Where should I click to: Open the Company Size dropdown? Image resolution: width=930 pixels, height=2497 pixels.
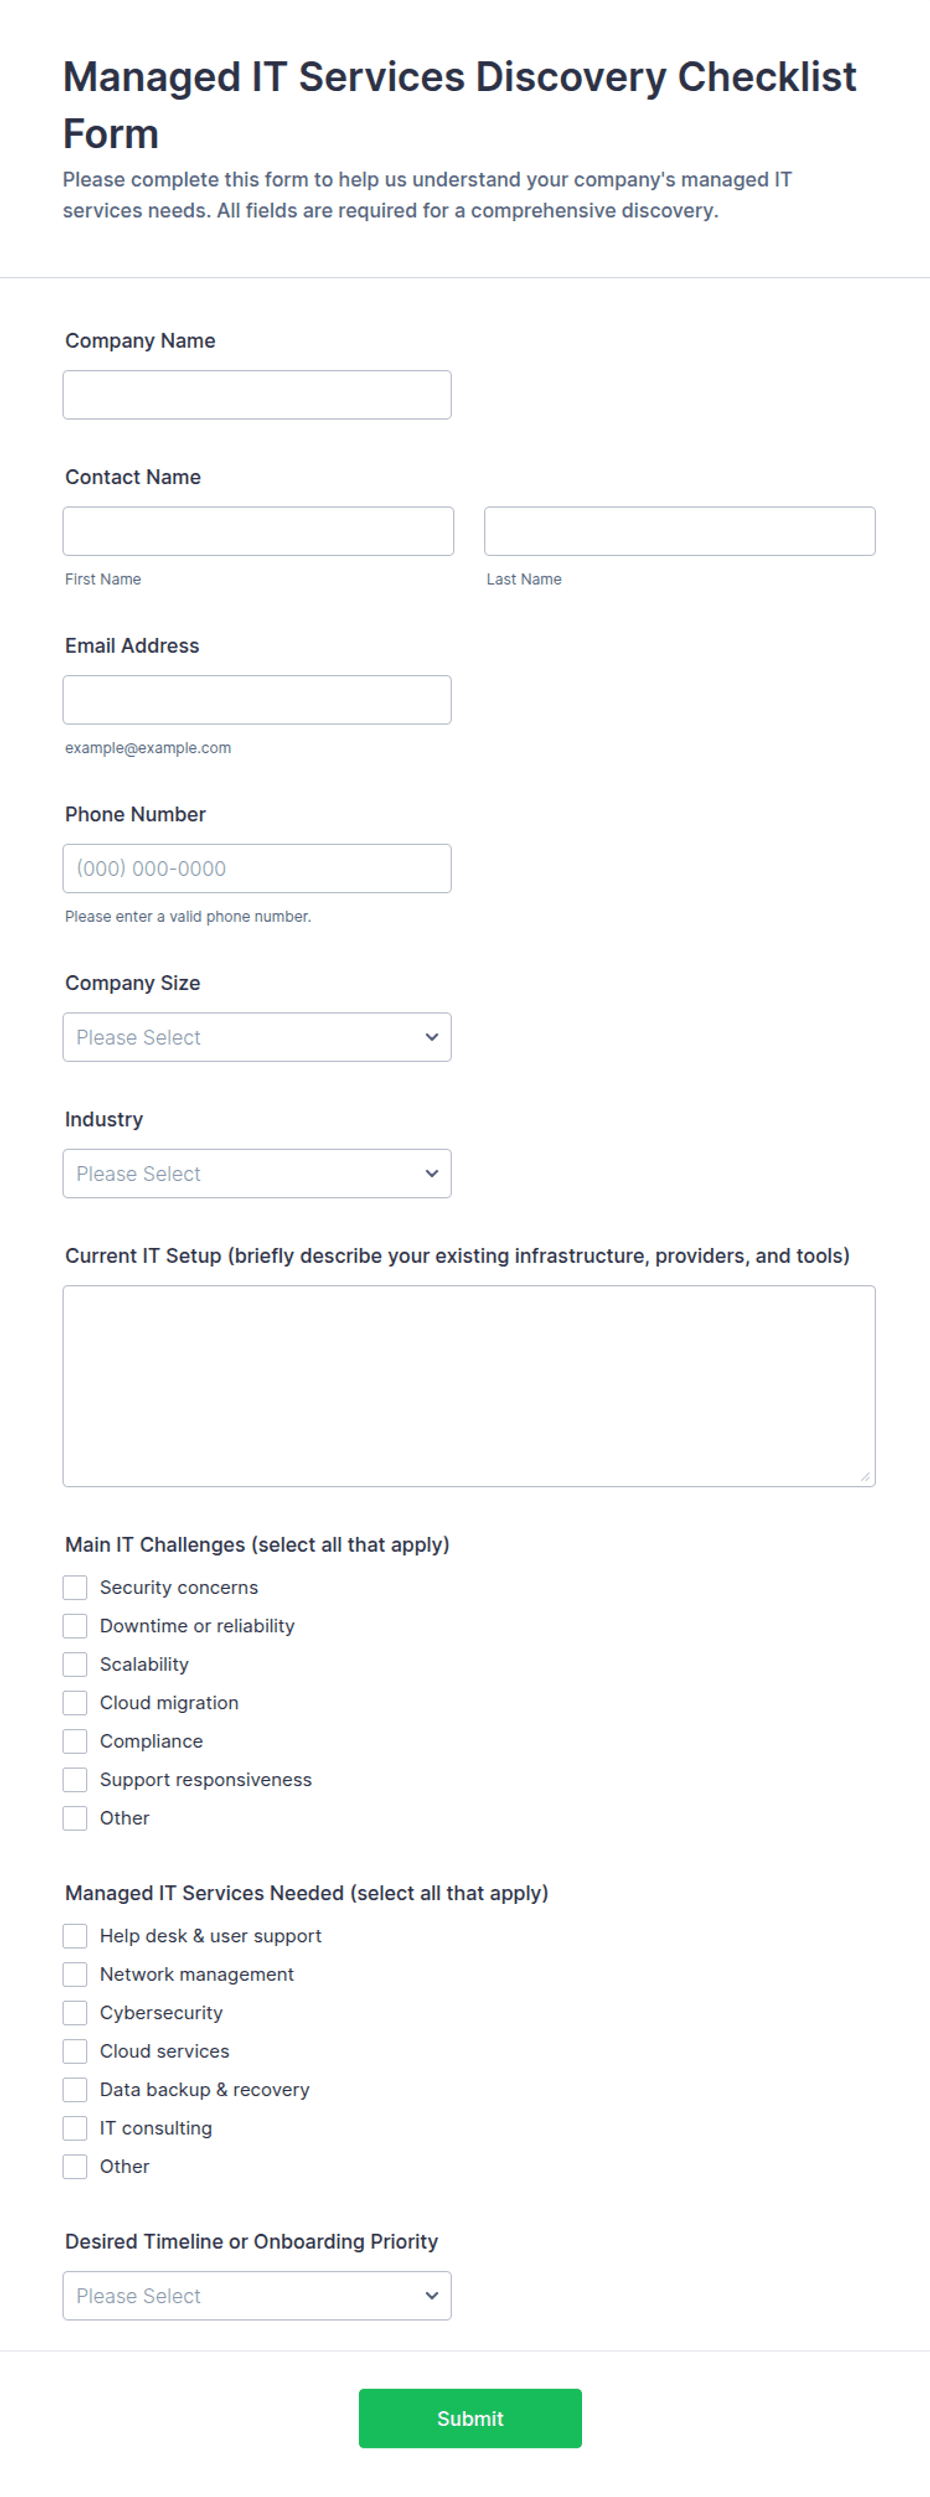pos(257,1037)
